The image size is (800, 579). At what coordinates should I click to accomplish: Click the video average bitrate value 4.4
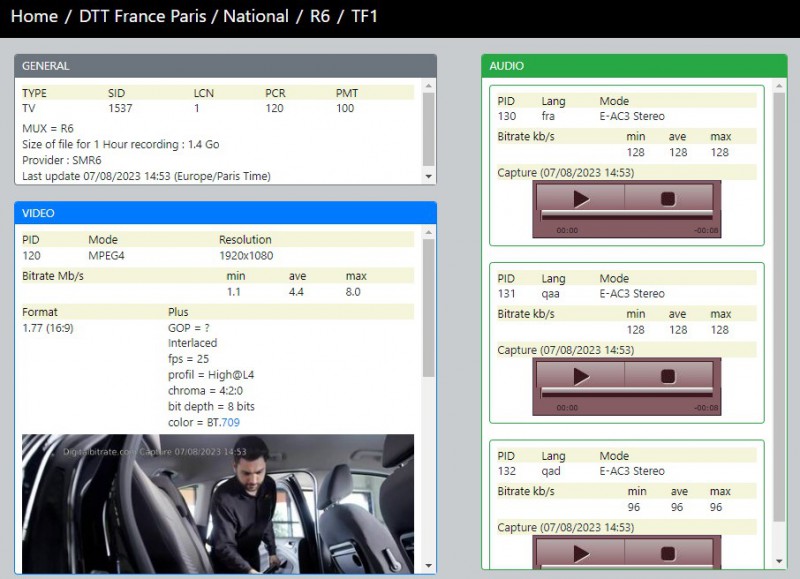click(x=296, y=292)
